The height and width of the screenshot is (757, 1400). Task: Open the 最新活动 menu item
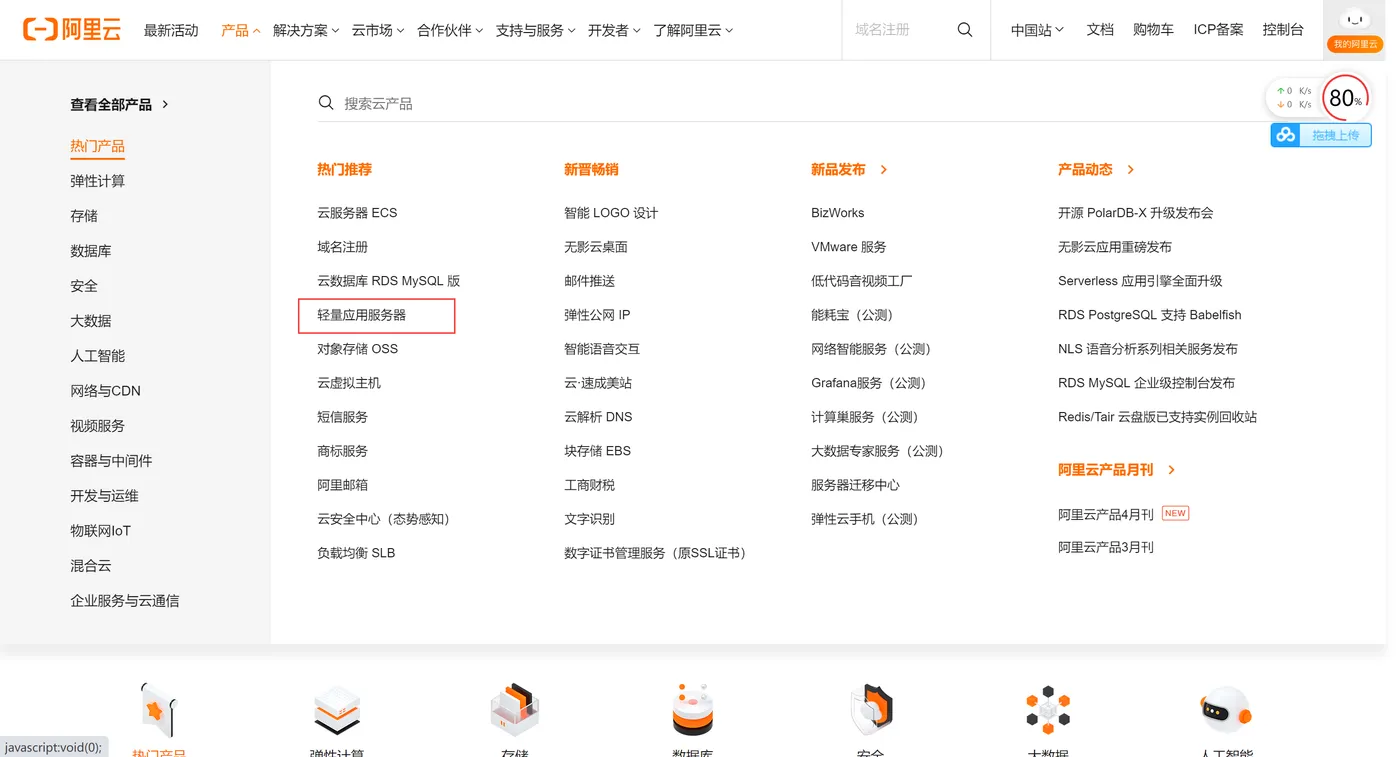coord(171,30)
